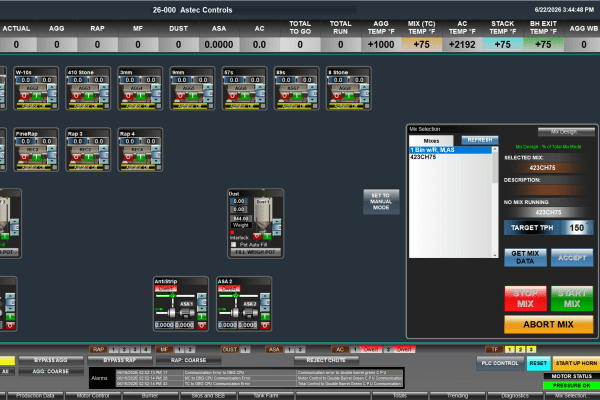Stop the 9mm feeder
Screen dimensions: 600x400
[x=181, y=96]
